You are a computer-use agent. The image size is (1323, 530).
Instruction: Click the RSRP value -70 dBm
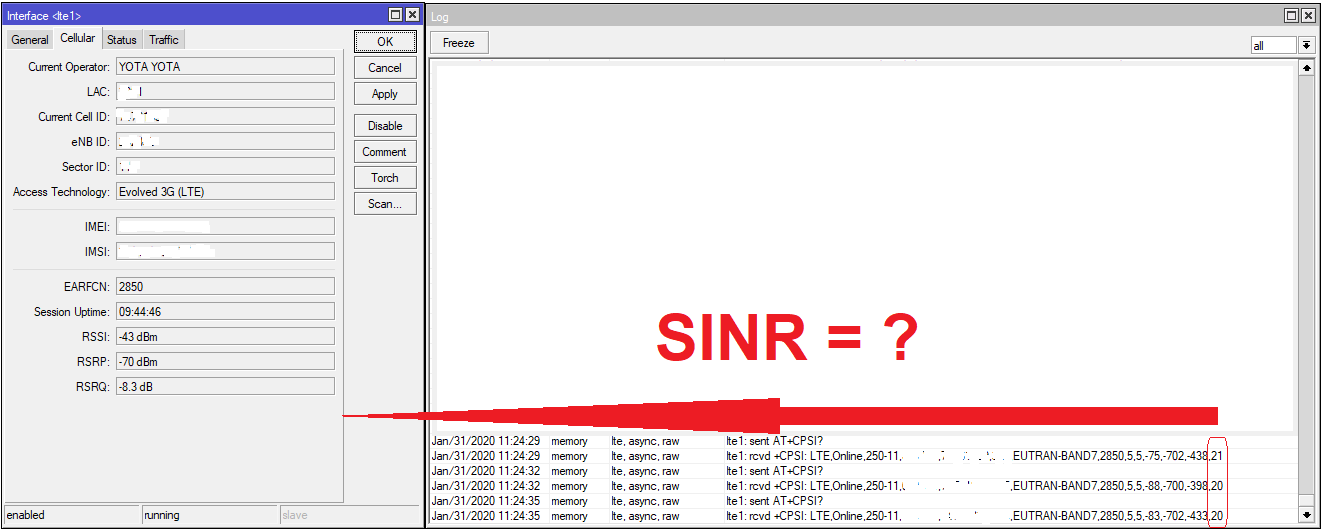click(x=225, y=361)
